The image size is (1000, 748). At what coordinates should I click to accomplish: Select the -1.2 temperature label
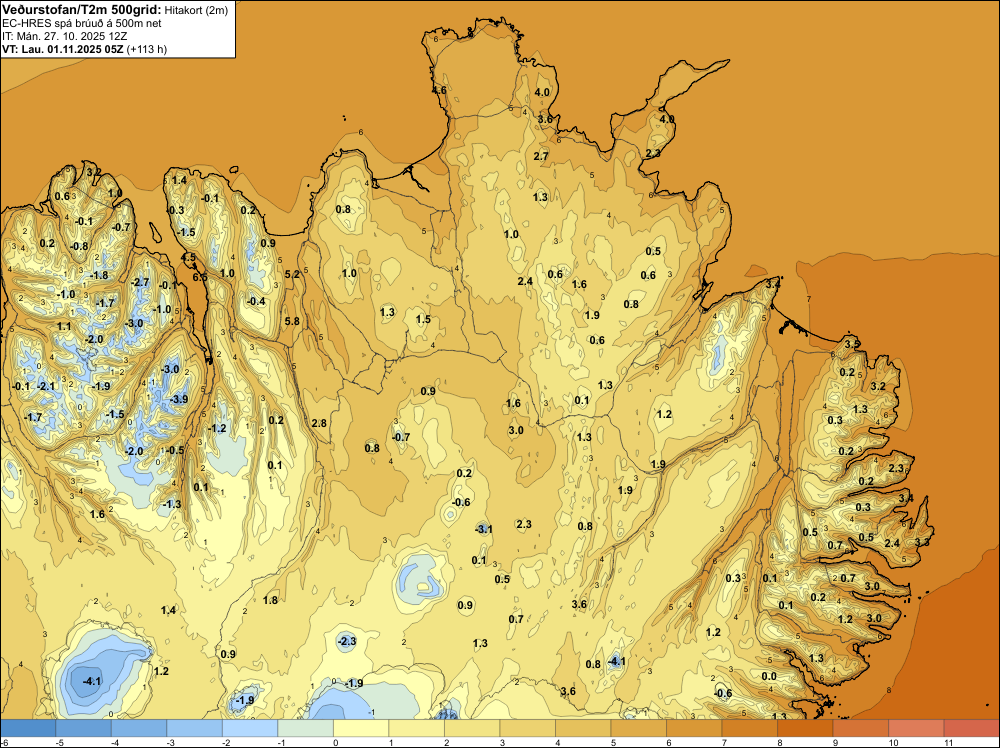click(x=217, y=428)
